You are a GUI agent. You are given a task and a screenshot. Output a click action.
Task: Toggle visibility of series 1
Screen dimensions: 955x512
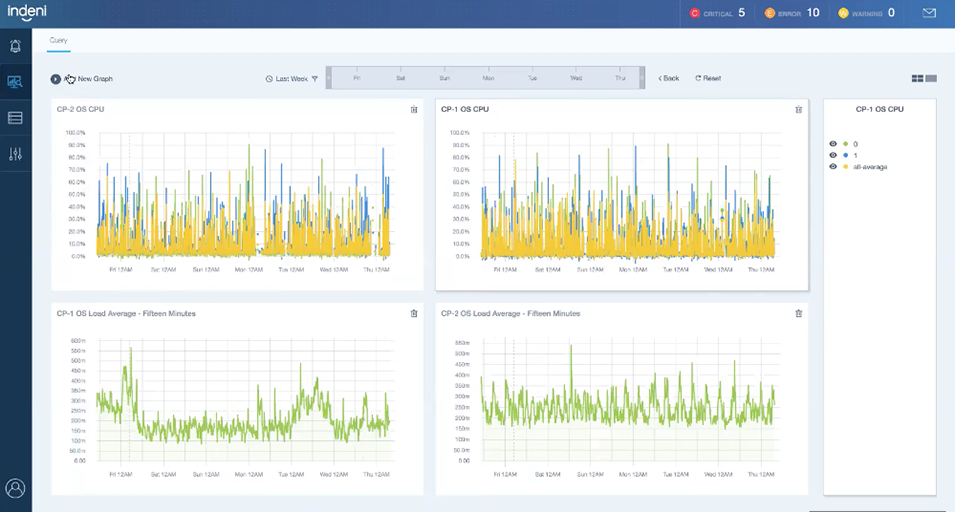coord(833,155)
